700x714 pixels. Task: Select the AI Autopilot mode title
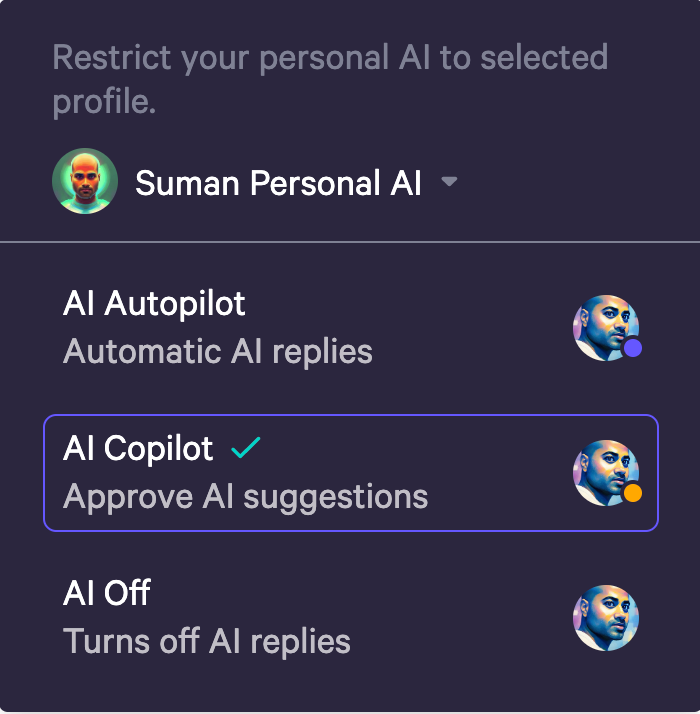coord(154,304)
